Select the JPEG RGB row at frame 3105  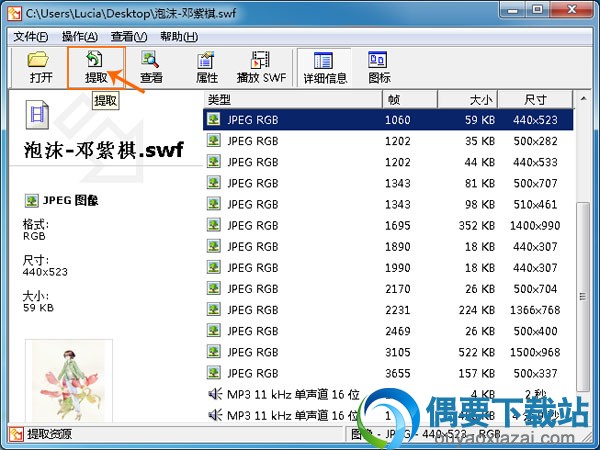[x=388, y=352]
